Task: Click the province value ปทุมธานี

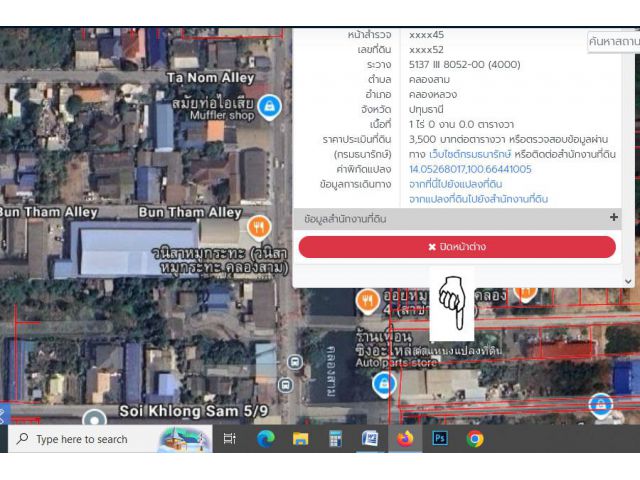Action: (426, 109)
